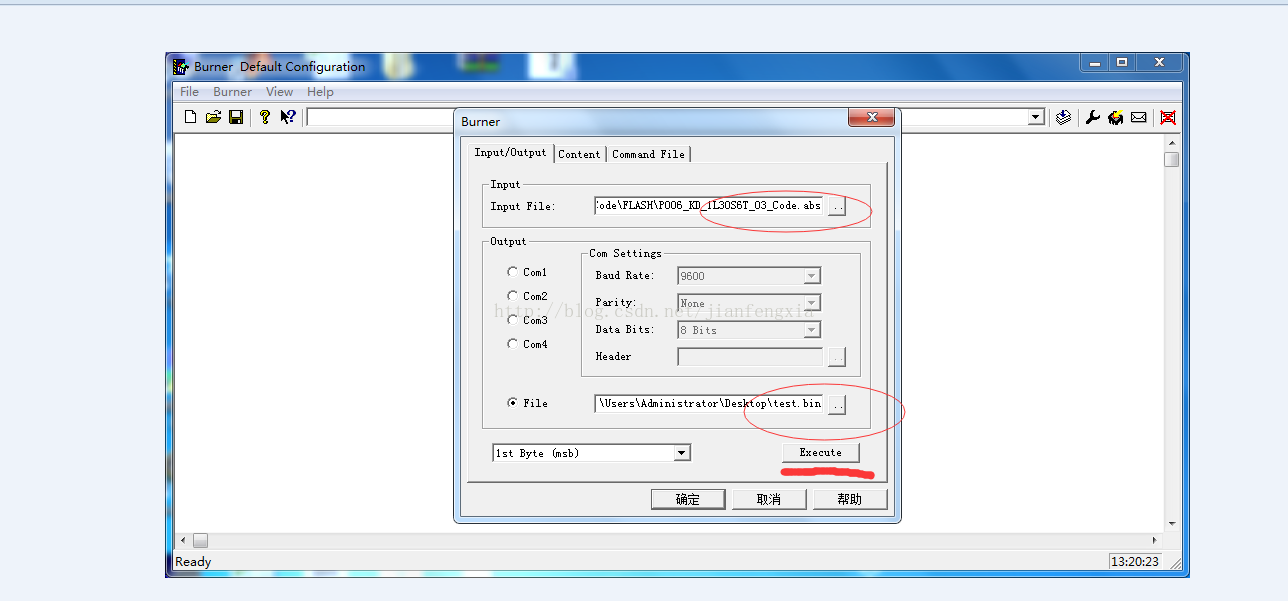Screen dimensions: 1288x601
Task: Click the output File path text field
Action: [709, 404]
